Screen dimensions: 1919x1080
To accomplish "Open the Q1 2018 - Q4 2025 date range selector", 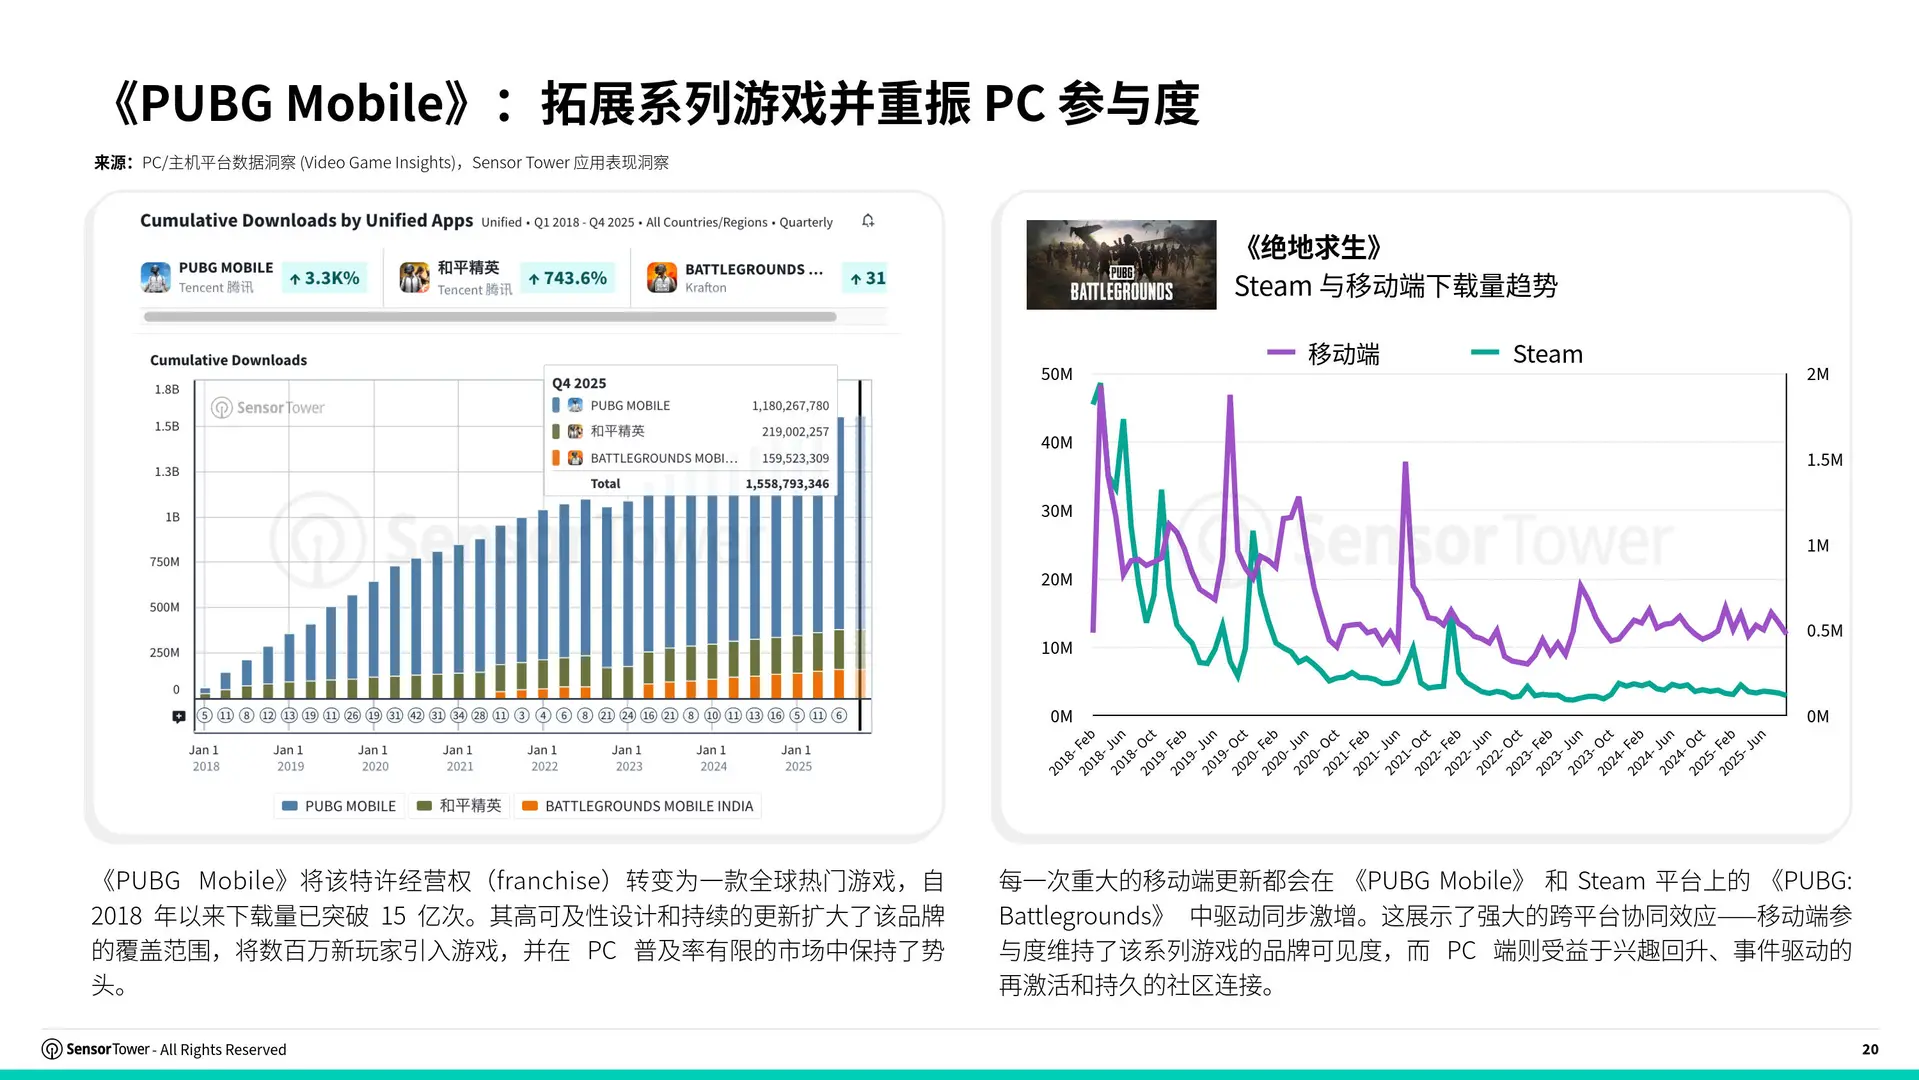I will click(584, 222).
